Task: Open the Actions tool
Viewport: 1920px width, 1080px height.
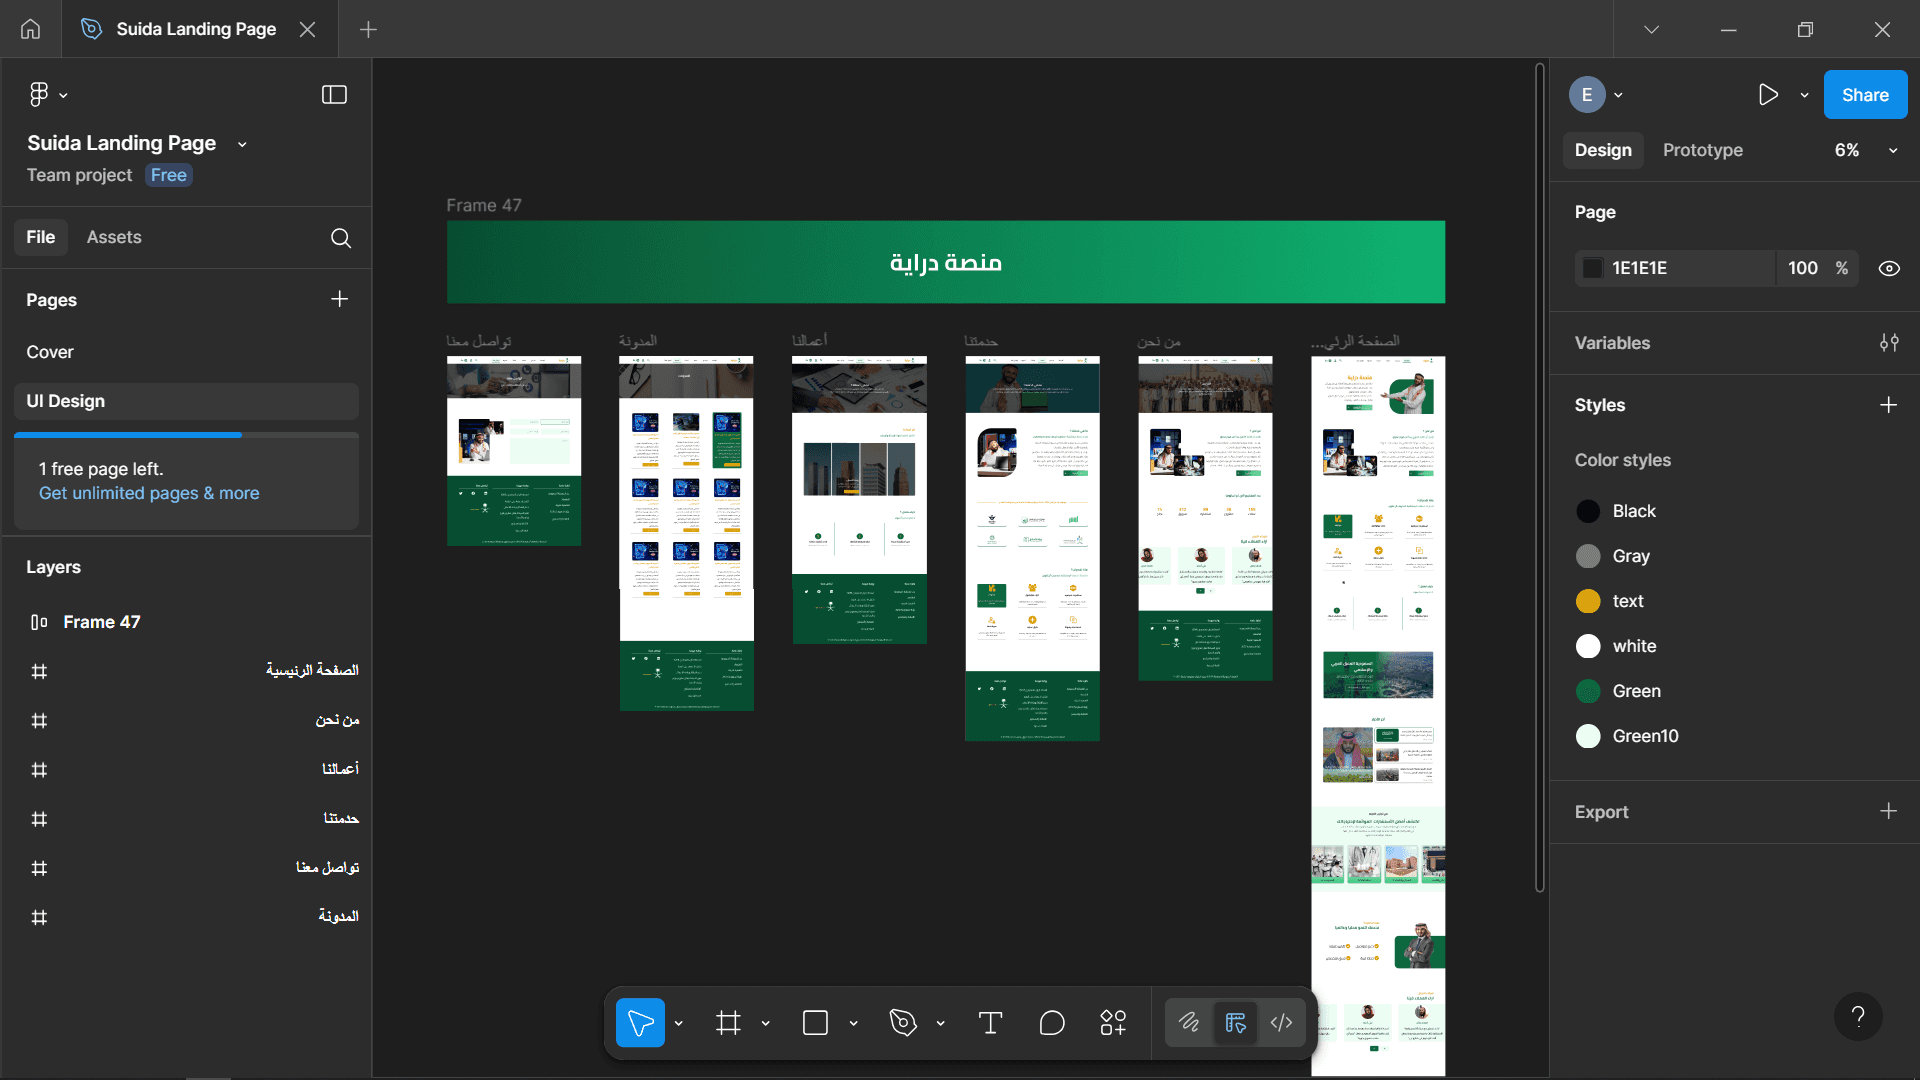Action: point(1113,1023)
